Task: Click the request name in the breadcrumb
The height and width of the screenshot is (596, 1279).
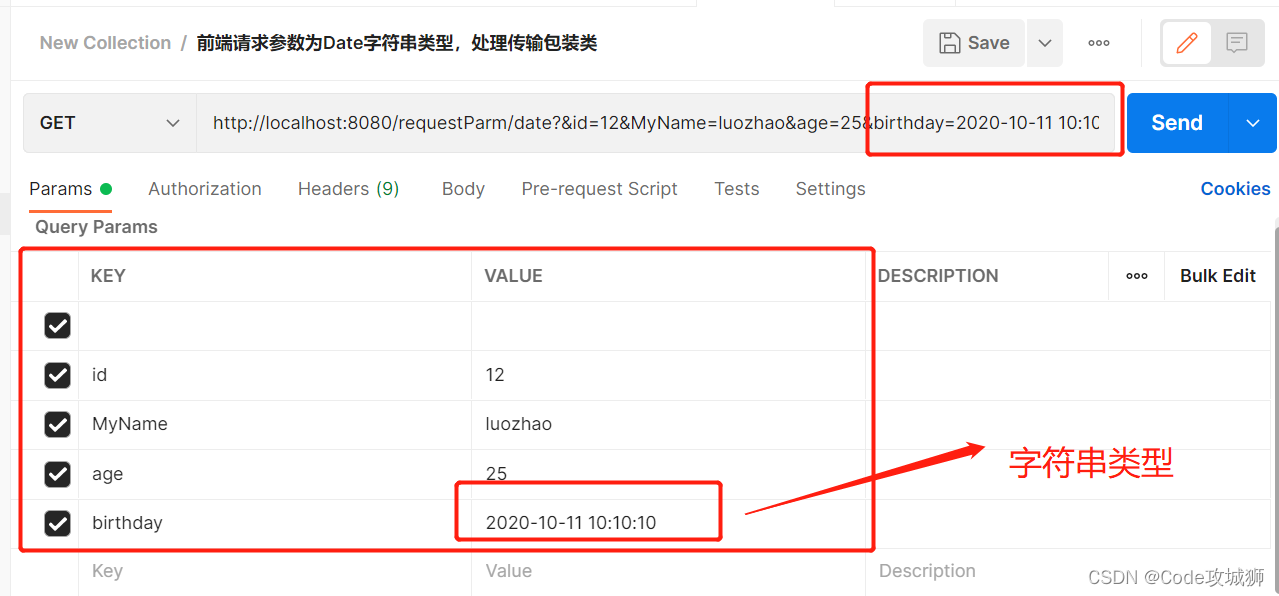Action: click(397, 43)
